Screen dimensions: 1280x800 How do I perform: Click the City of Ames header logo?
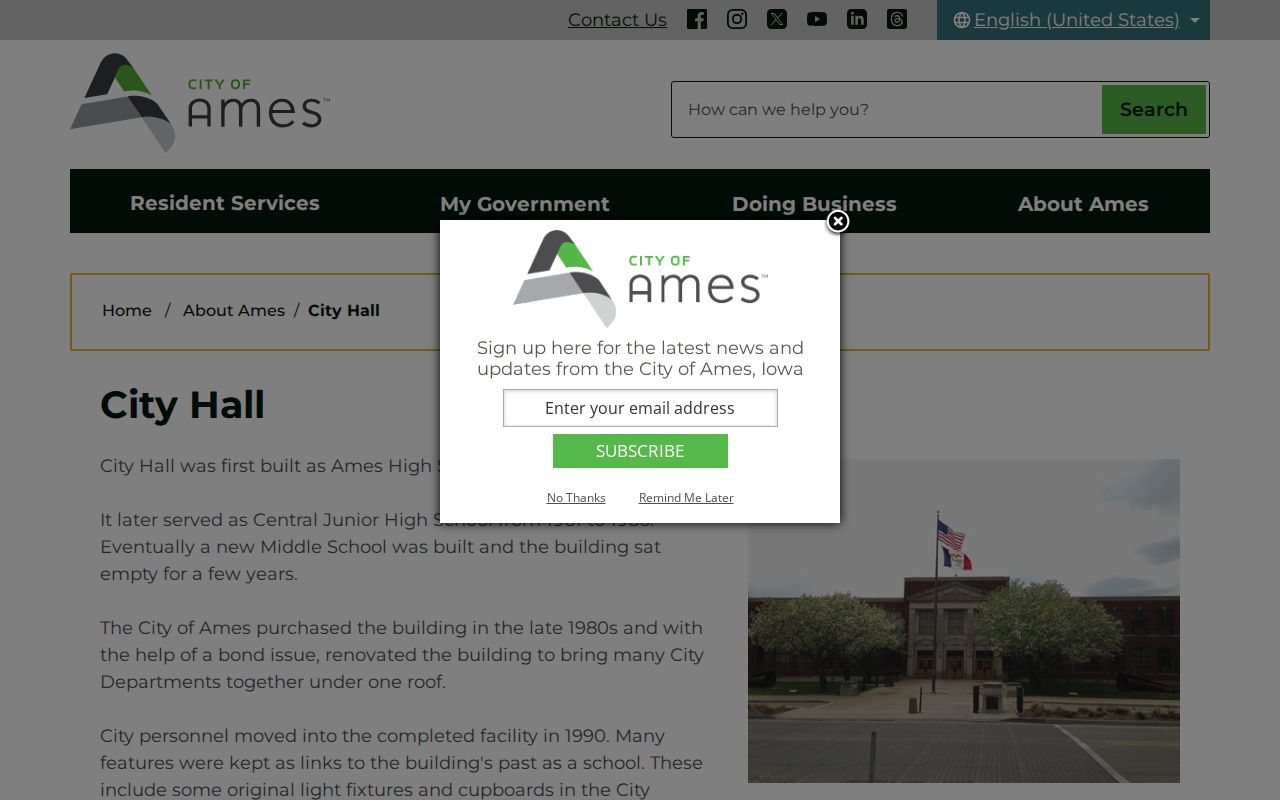[200, 103]
